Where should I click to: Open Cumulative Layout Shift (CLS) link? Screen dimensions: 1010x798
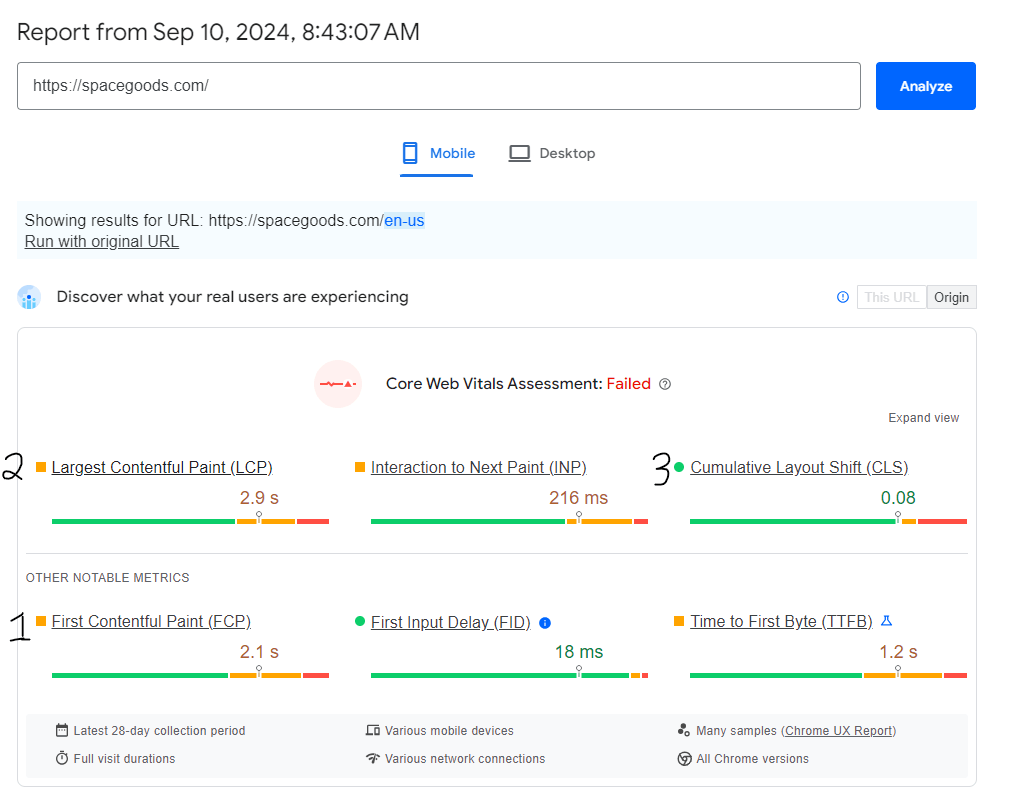click(799, 467)
